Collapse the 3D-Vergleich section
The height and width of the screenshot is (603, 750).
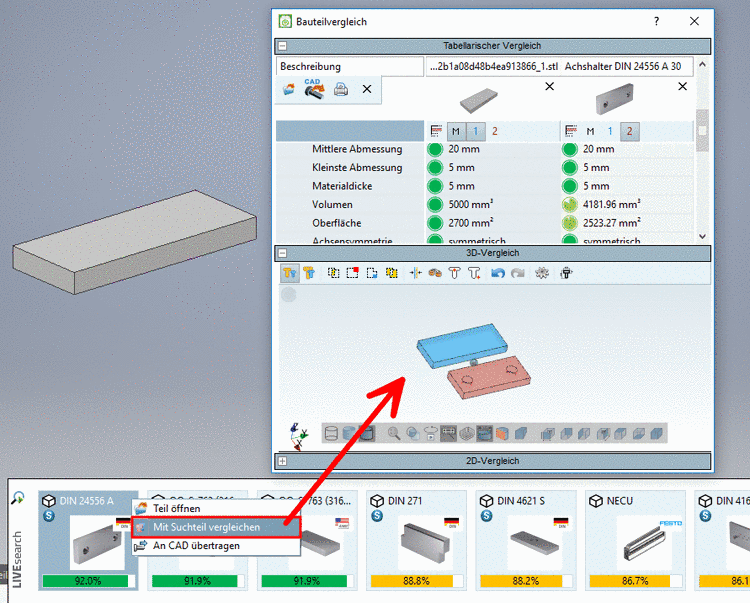(283, 253)
